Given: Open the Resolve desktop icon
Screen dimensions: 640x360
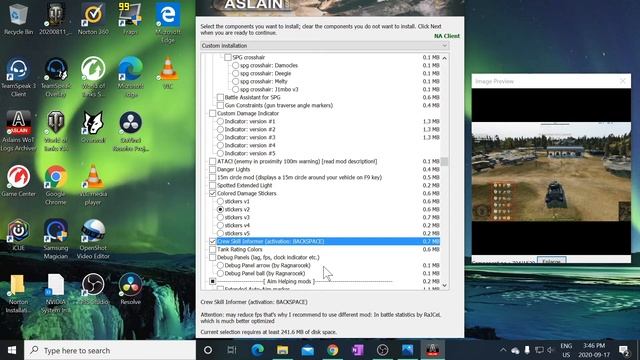Looking at the screenshot, I should tap(131, 289).
